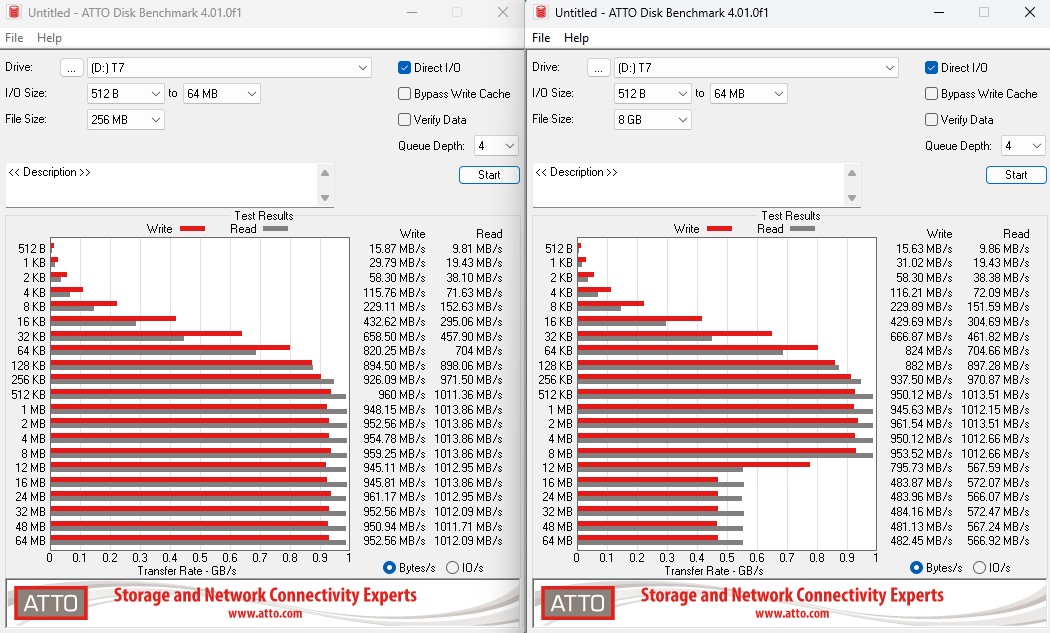
Task: Click Description text field in left window
Action: [x=161, y=185]
